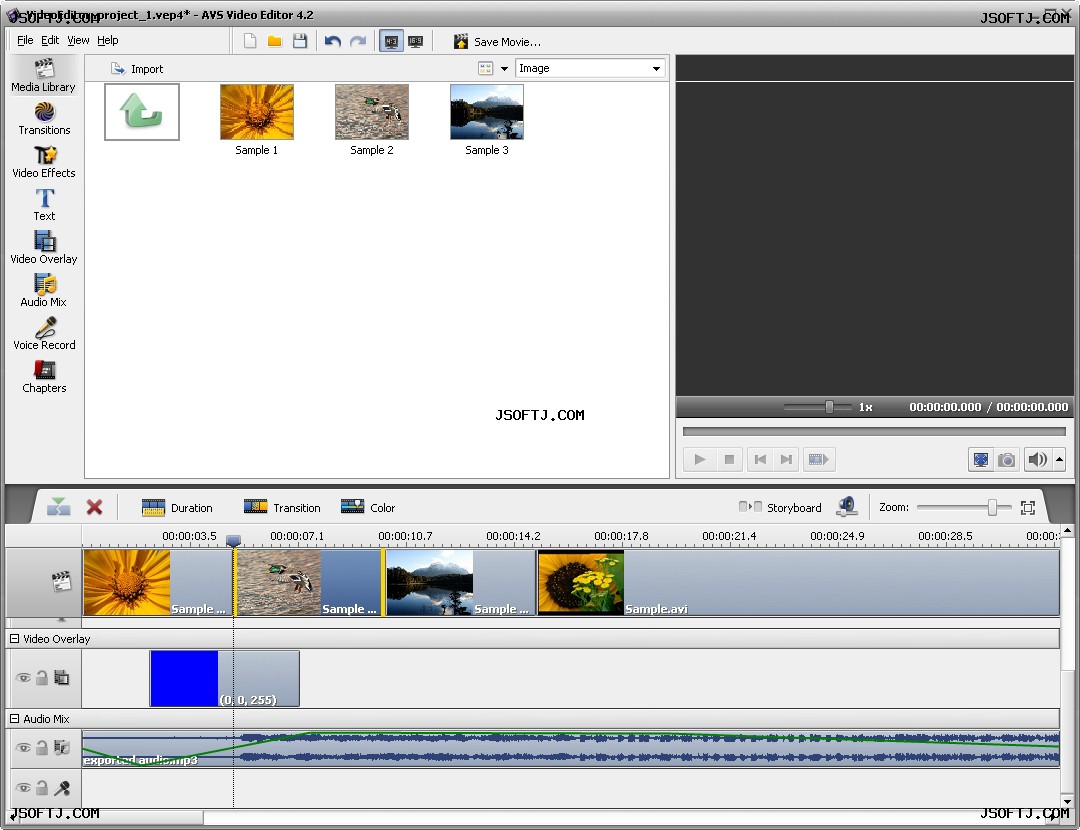Click the red X delete icon on timeline toolbar
This screenshot has height=830, width=1080.
[x=94, y=508]
